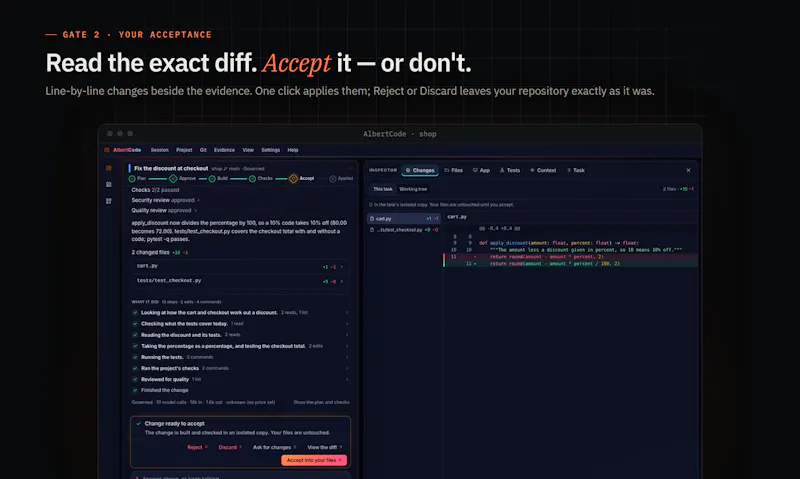Open the Project menu

click(x=184, y=150)
